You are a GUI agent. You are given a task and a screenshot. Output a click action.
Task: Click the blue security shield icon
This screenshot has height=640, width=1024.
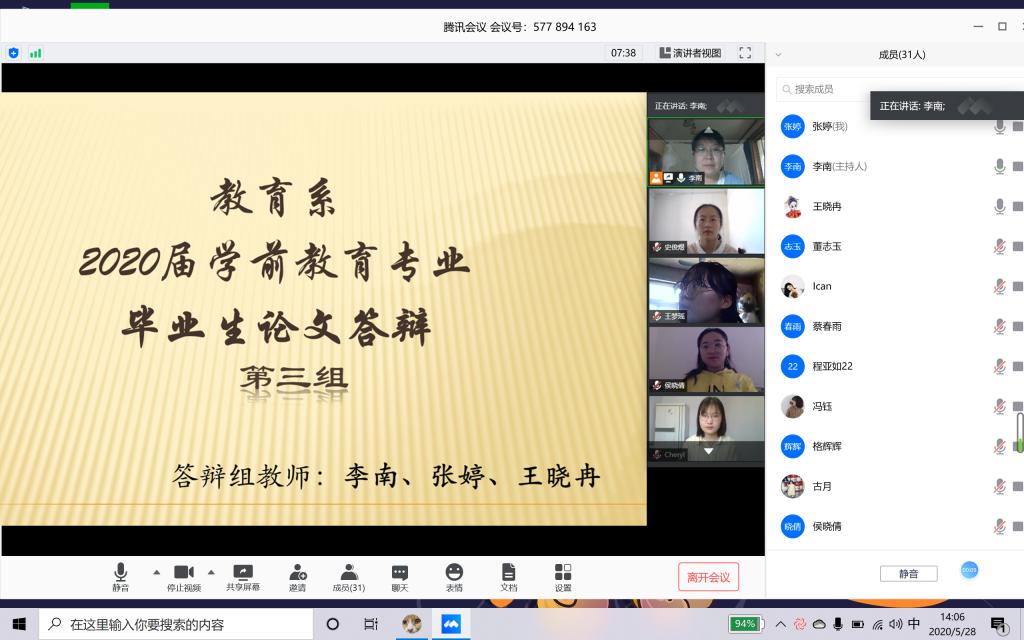click(14, 53)
